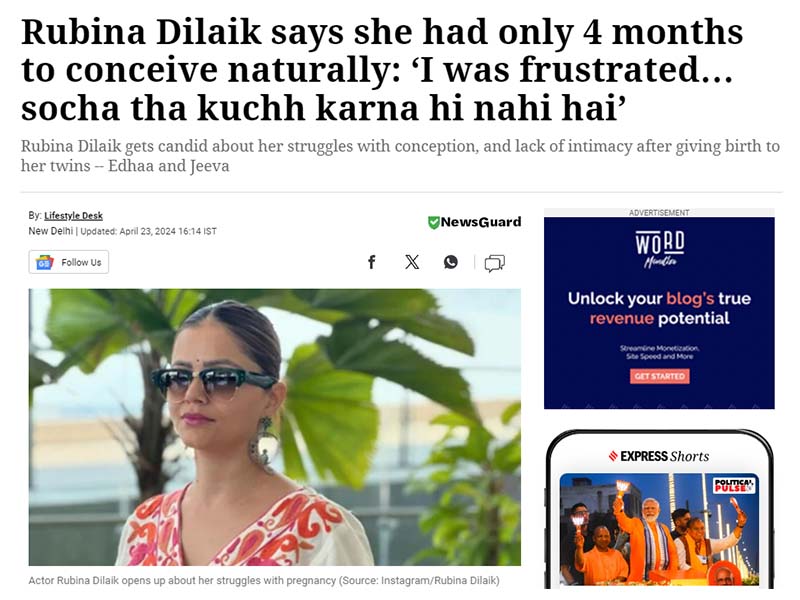Click the photo caption with Instagram source
The image size is (800, 600).
click(264, 581)
